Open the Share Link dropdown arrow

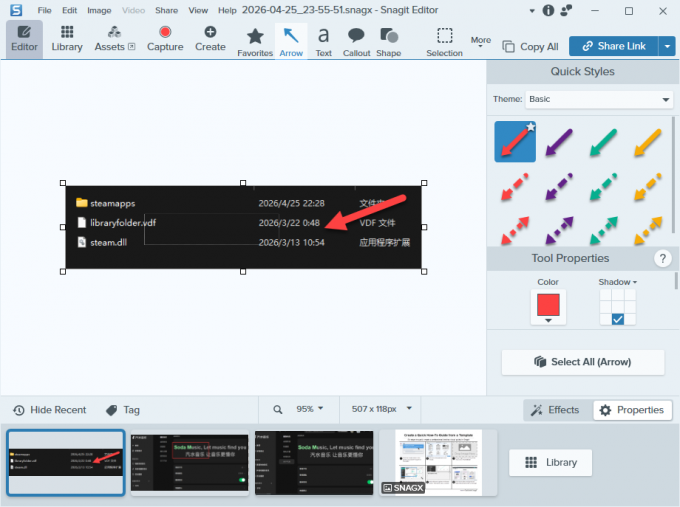pos(667,46)
